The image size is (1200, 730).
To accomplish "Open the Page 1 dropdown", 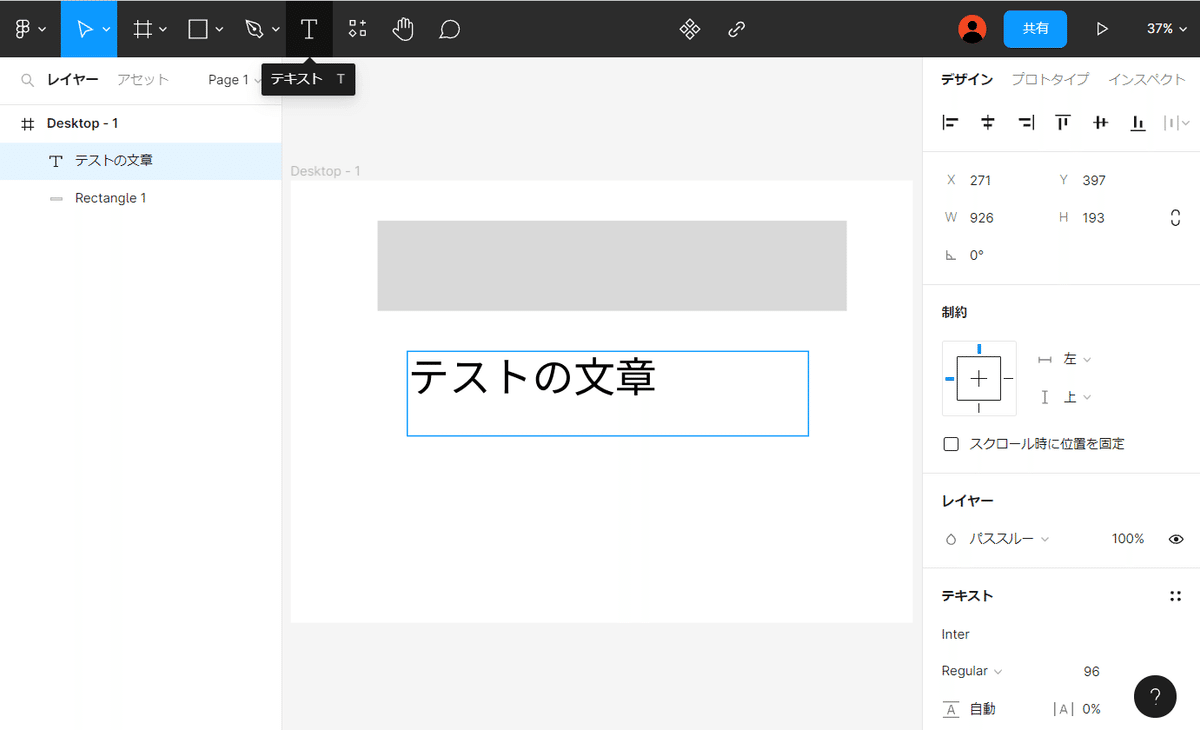I will 235,80.
